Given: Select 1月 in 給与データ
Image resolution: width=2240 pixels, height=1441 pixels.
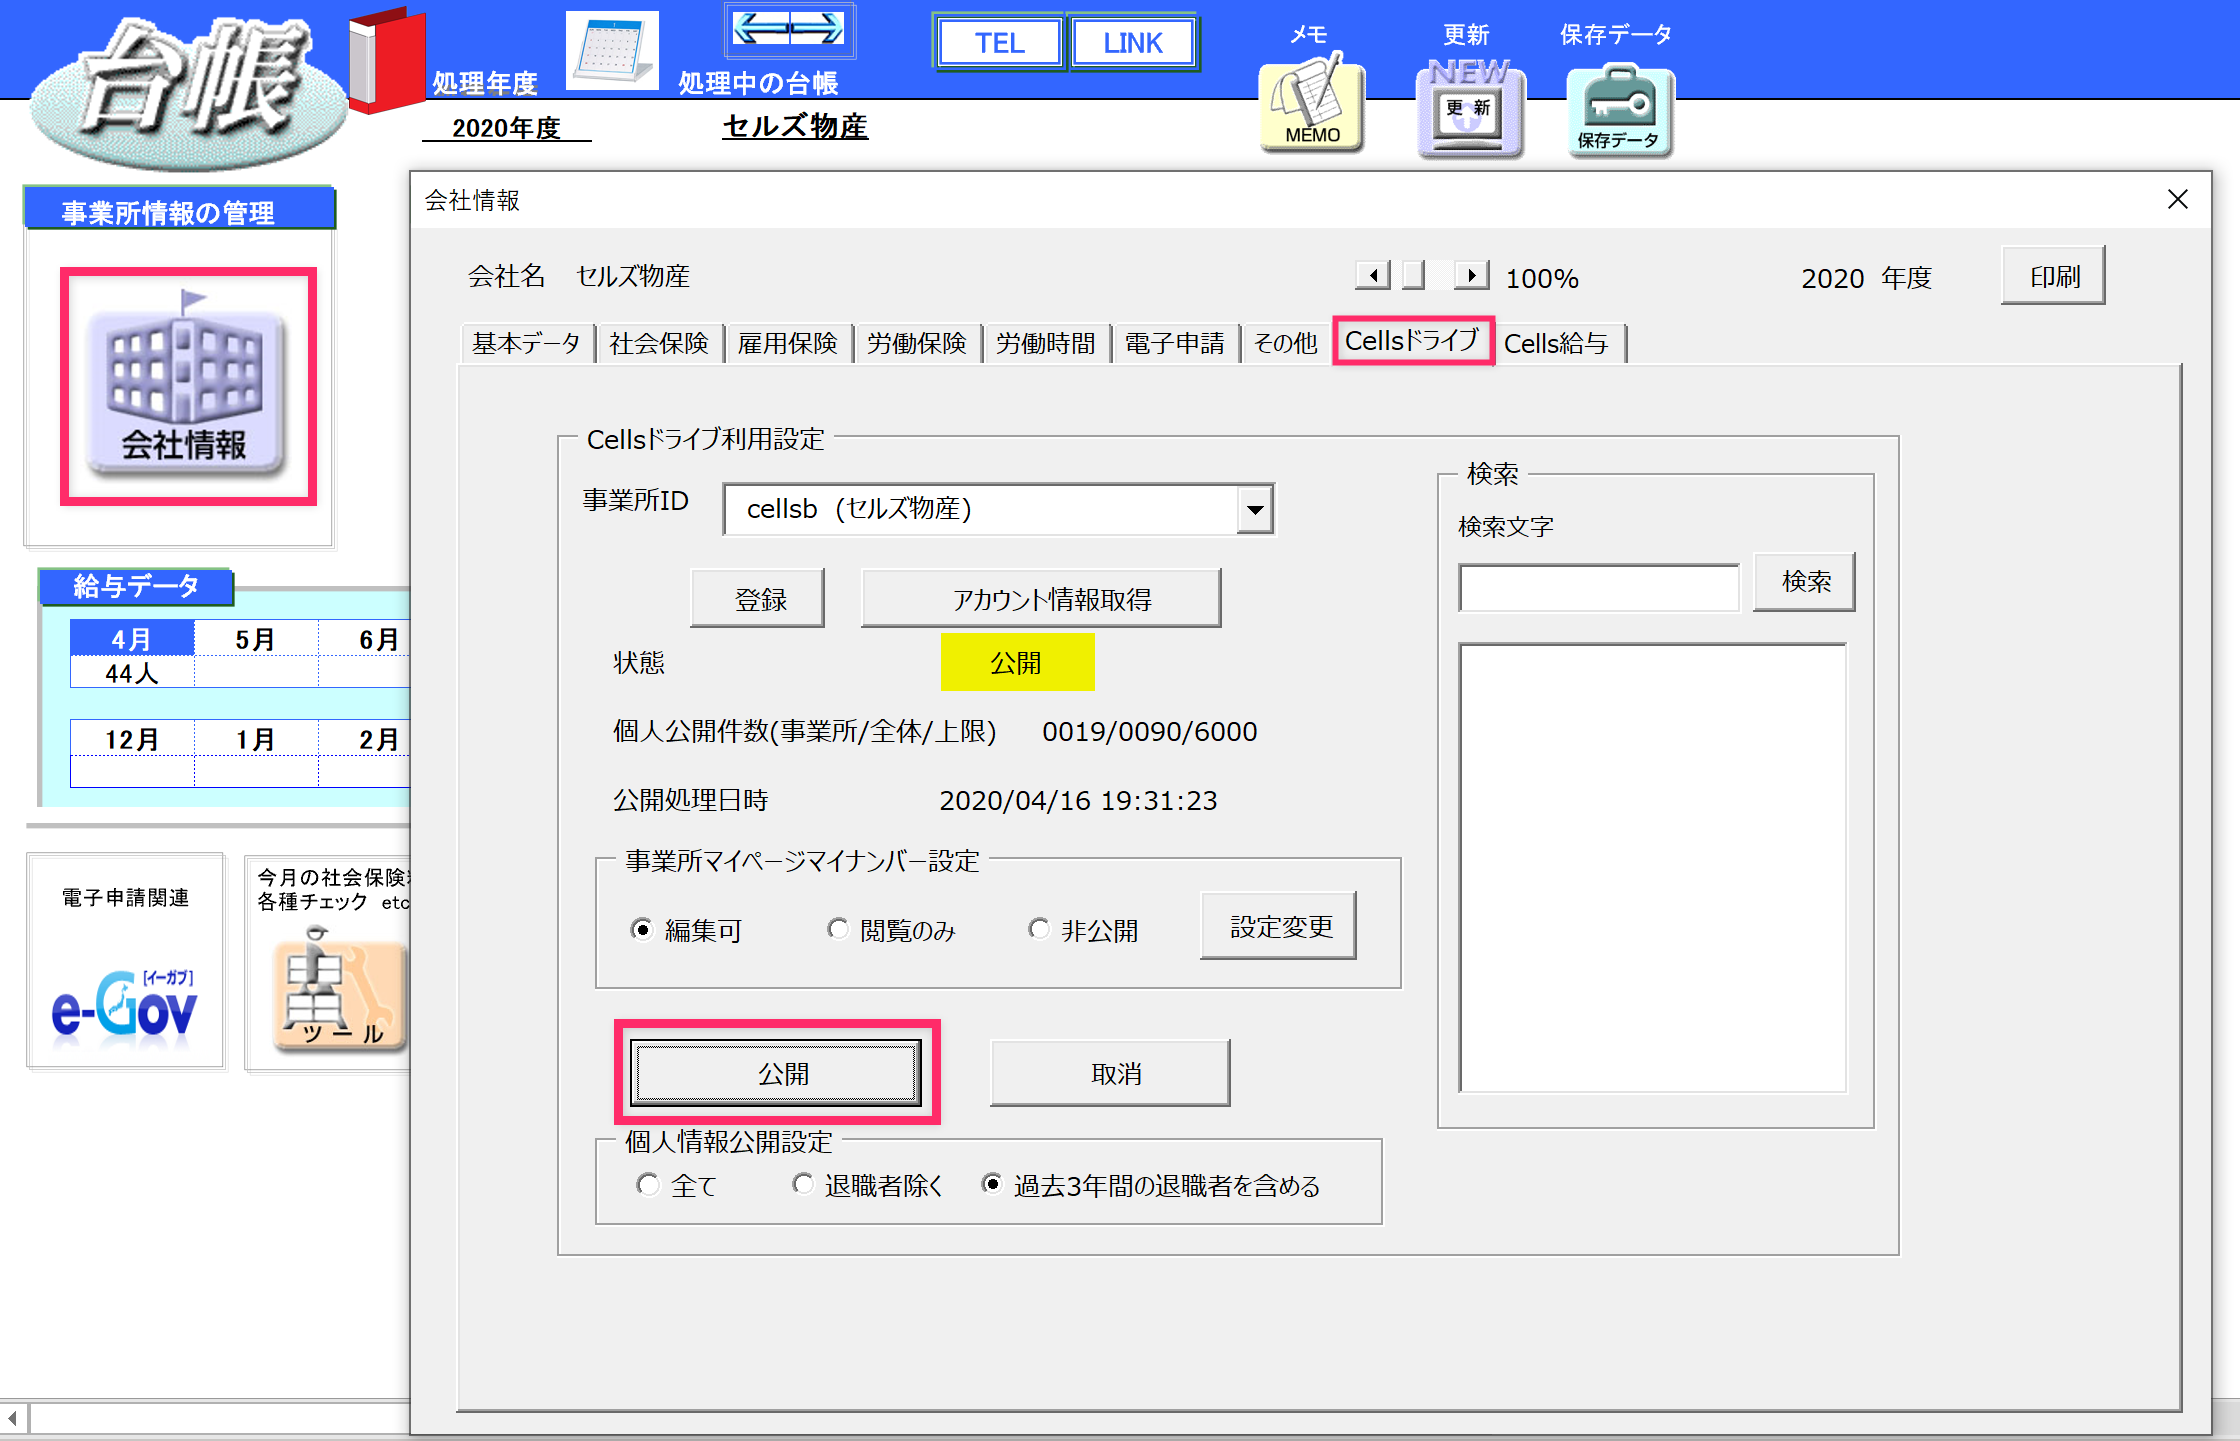Looking at the screenshot, I should tap(256, 738).
